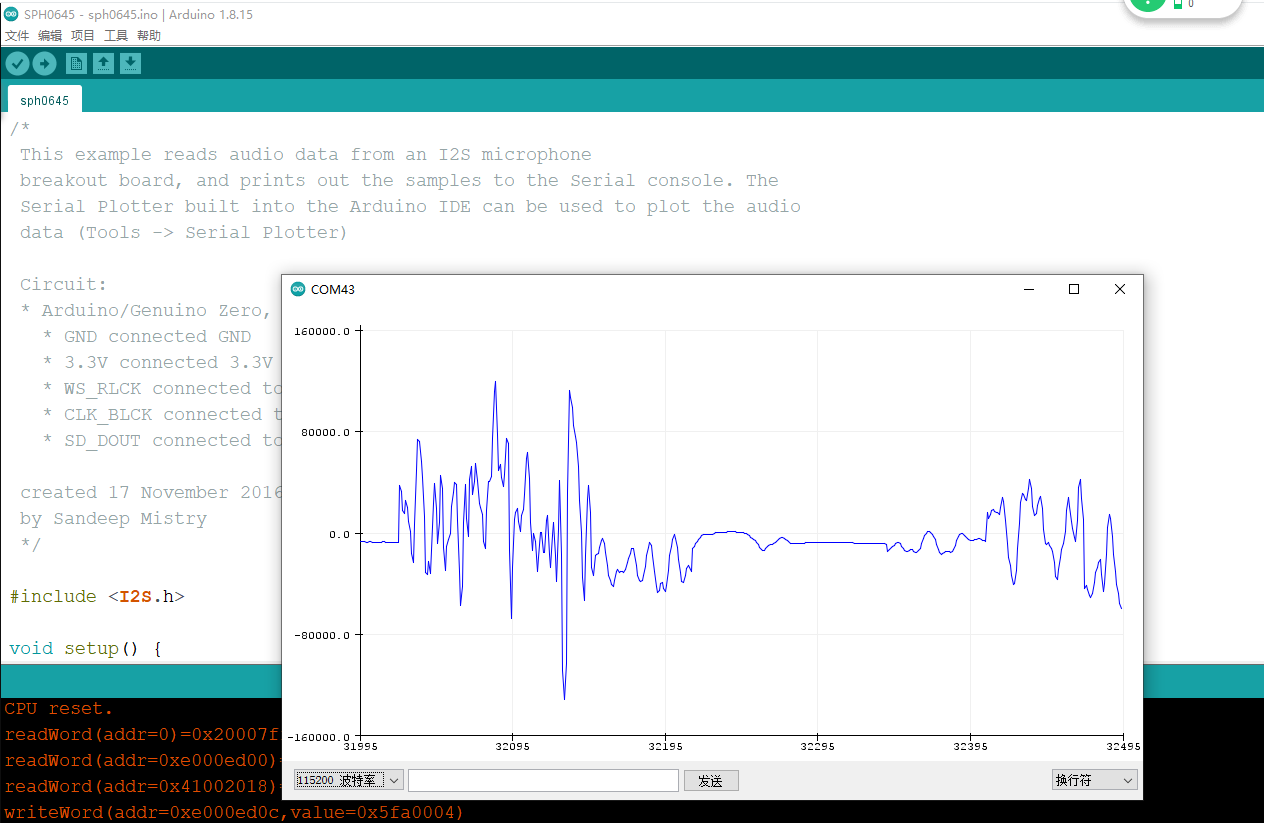
Task: Open the 帮助 menu
Action: click(149, 36)
